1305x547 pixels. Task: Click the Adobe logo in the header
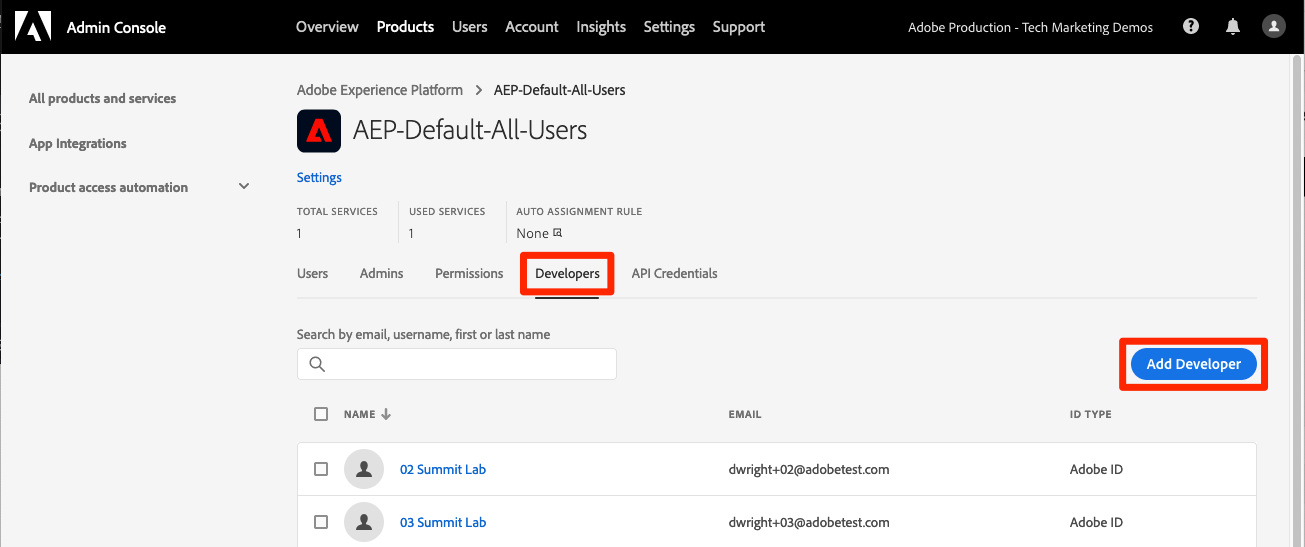click(32, 27)
